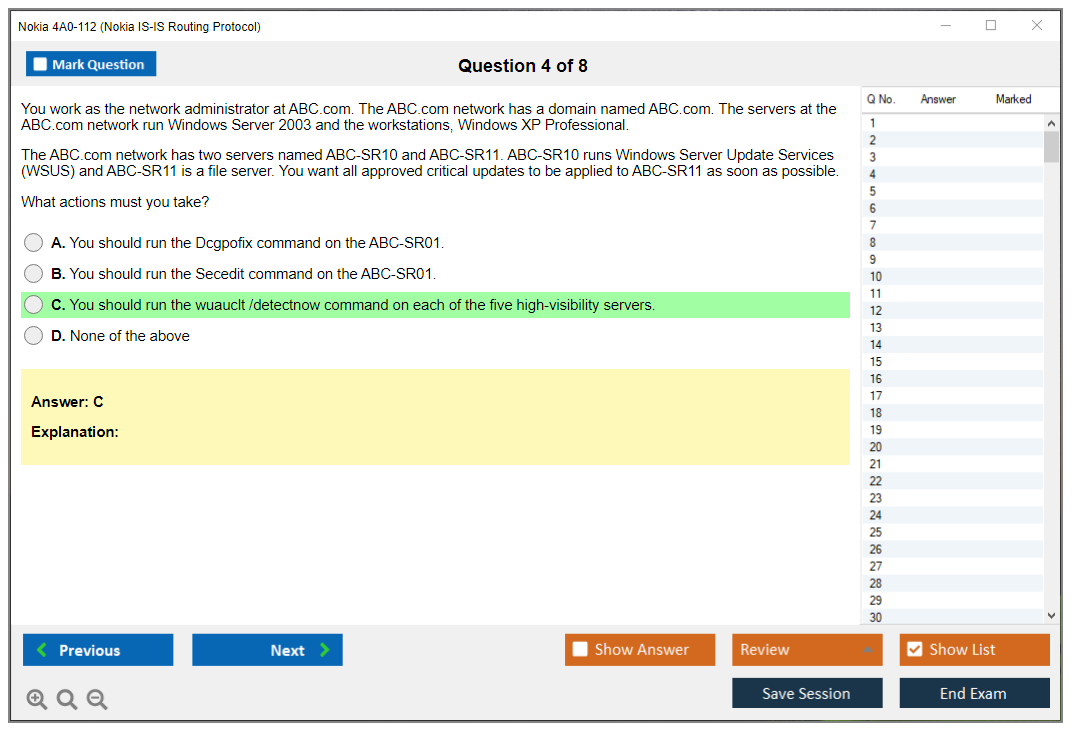The image size is (1075, 735).
Task: Go to the Previous question
Action: pos(98,650)
